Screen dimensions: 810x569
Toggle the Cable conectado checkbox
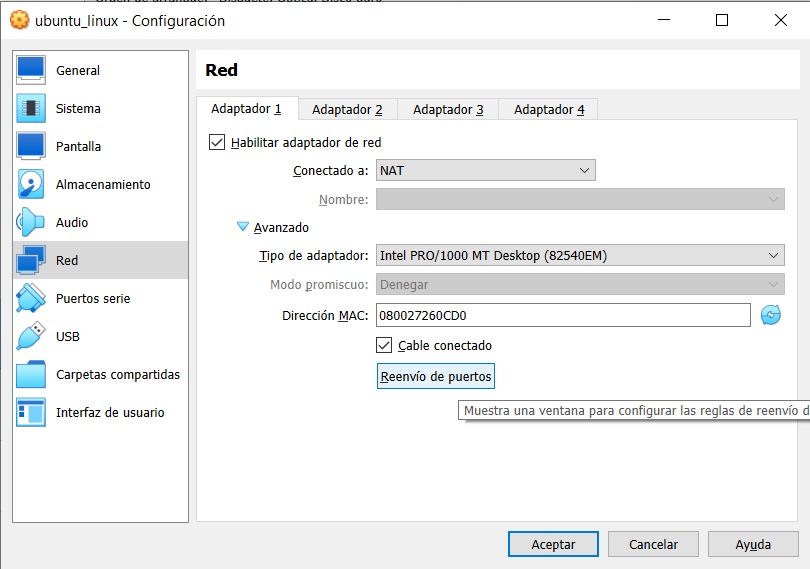pos(384,345)
